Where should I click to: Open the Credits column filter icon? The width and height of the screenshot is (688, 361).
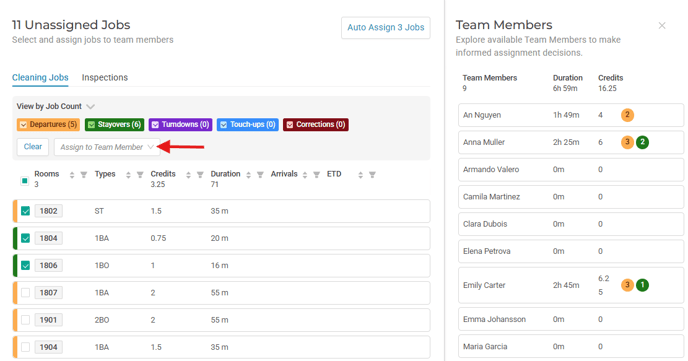pos(200,175)
